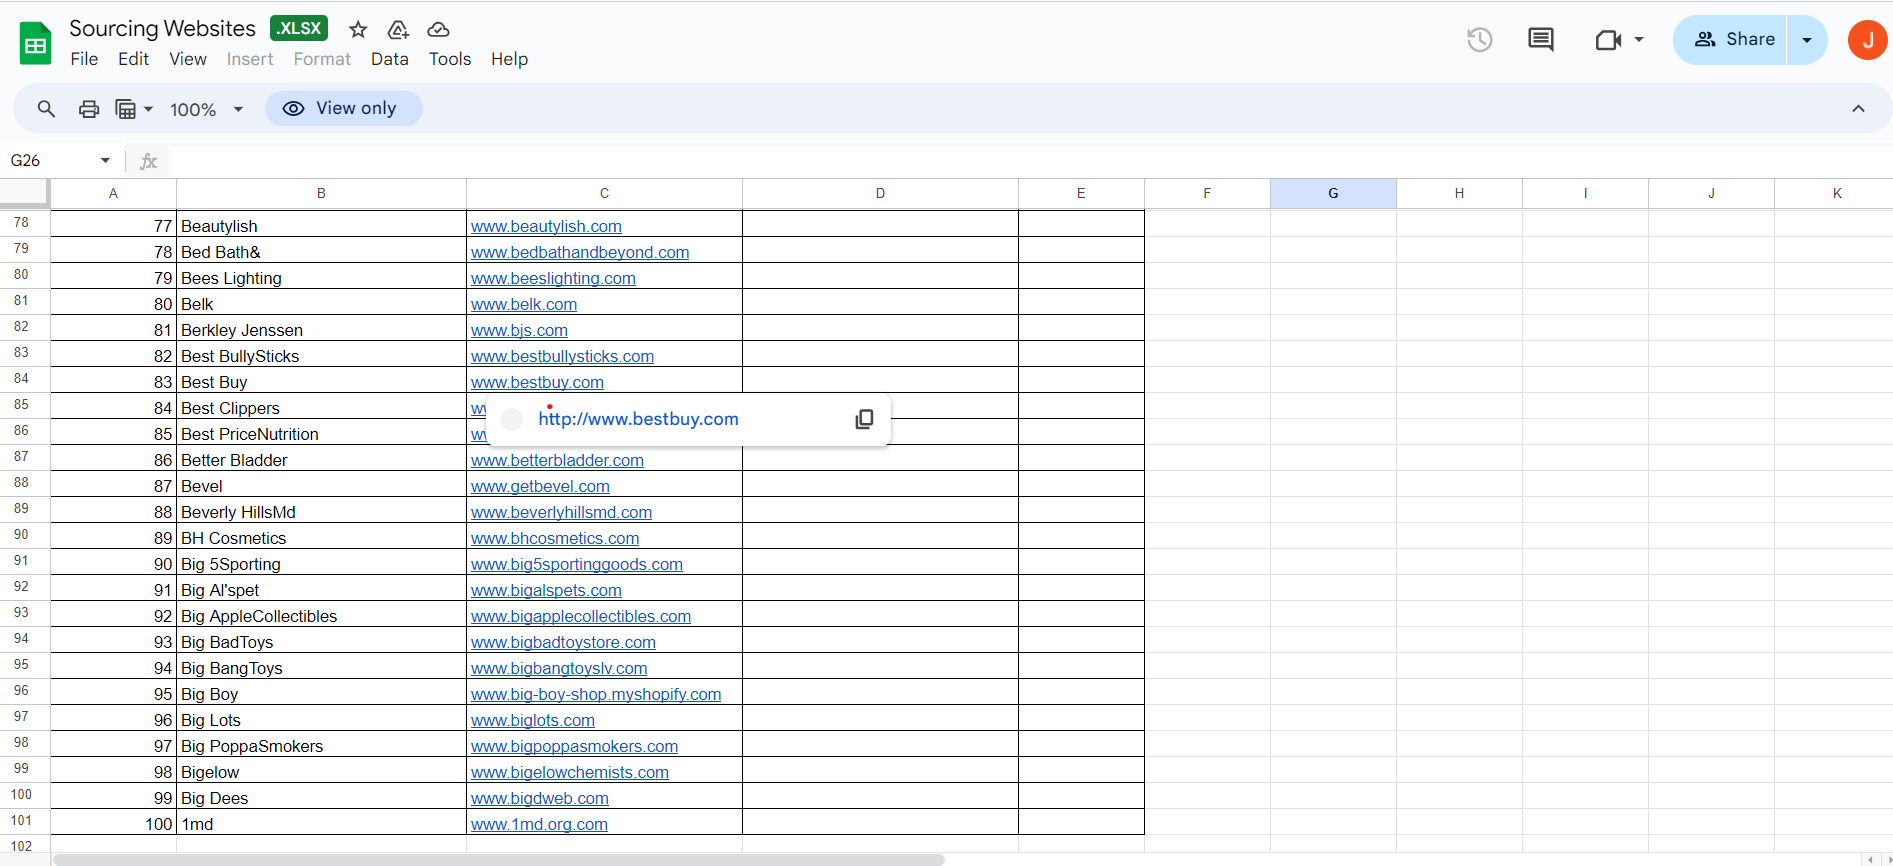Click the horizontal scrollbar at bottom

[x=498, y=860]
